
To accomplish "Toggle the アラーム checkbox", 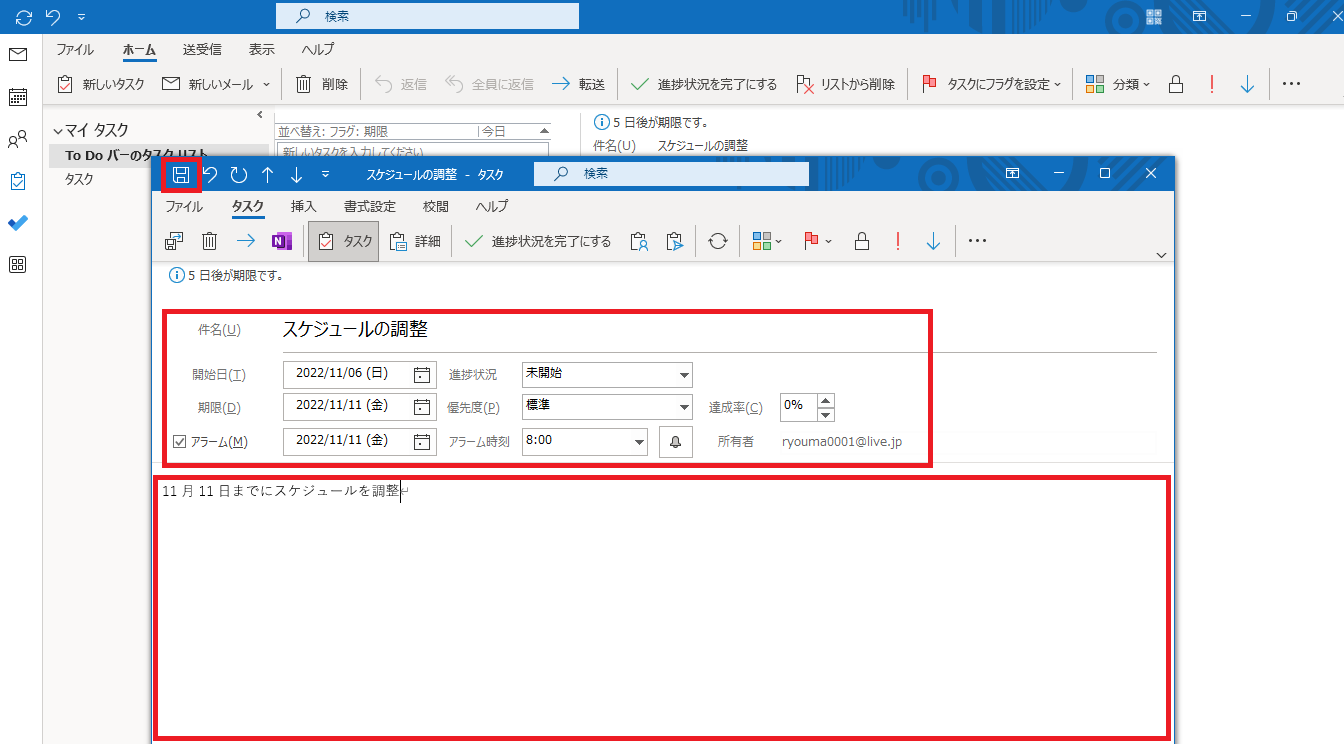I will pos(180,441).
